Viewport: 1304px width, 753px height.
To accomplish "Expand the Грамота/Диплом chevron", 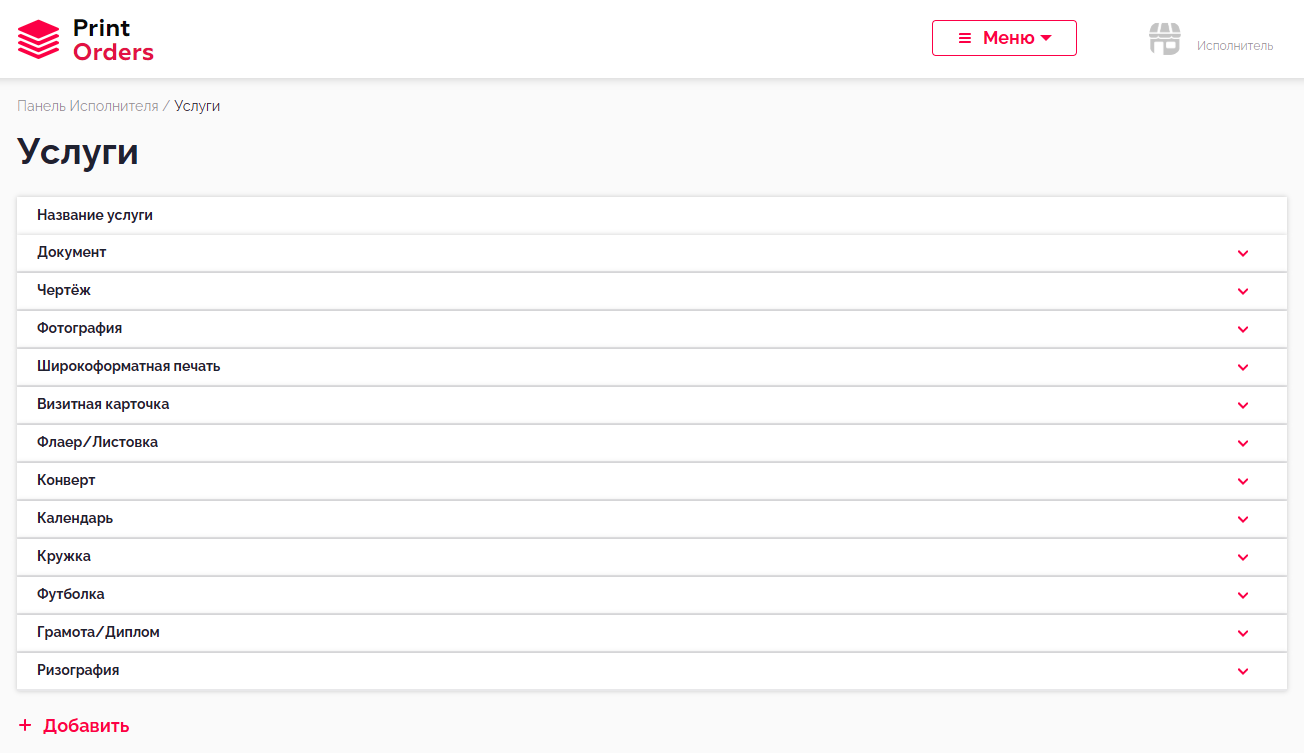I will [x=1243, y=633].
